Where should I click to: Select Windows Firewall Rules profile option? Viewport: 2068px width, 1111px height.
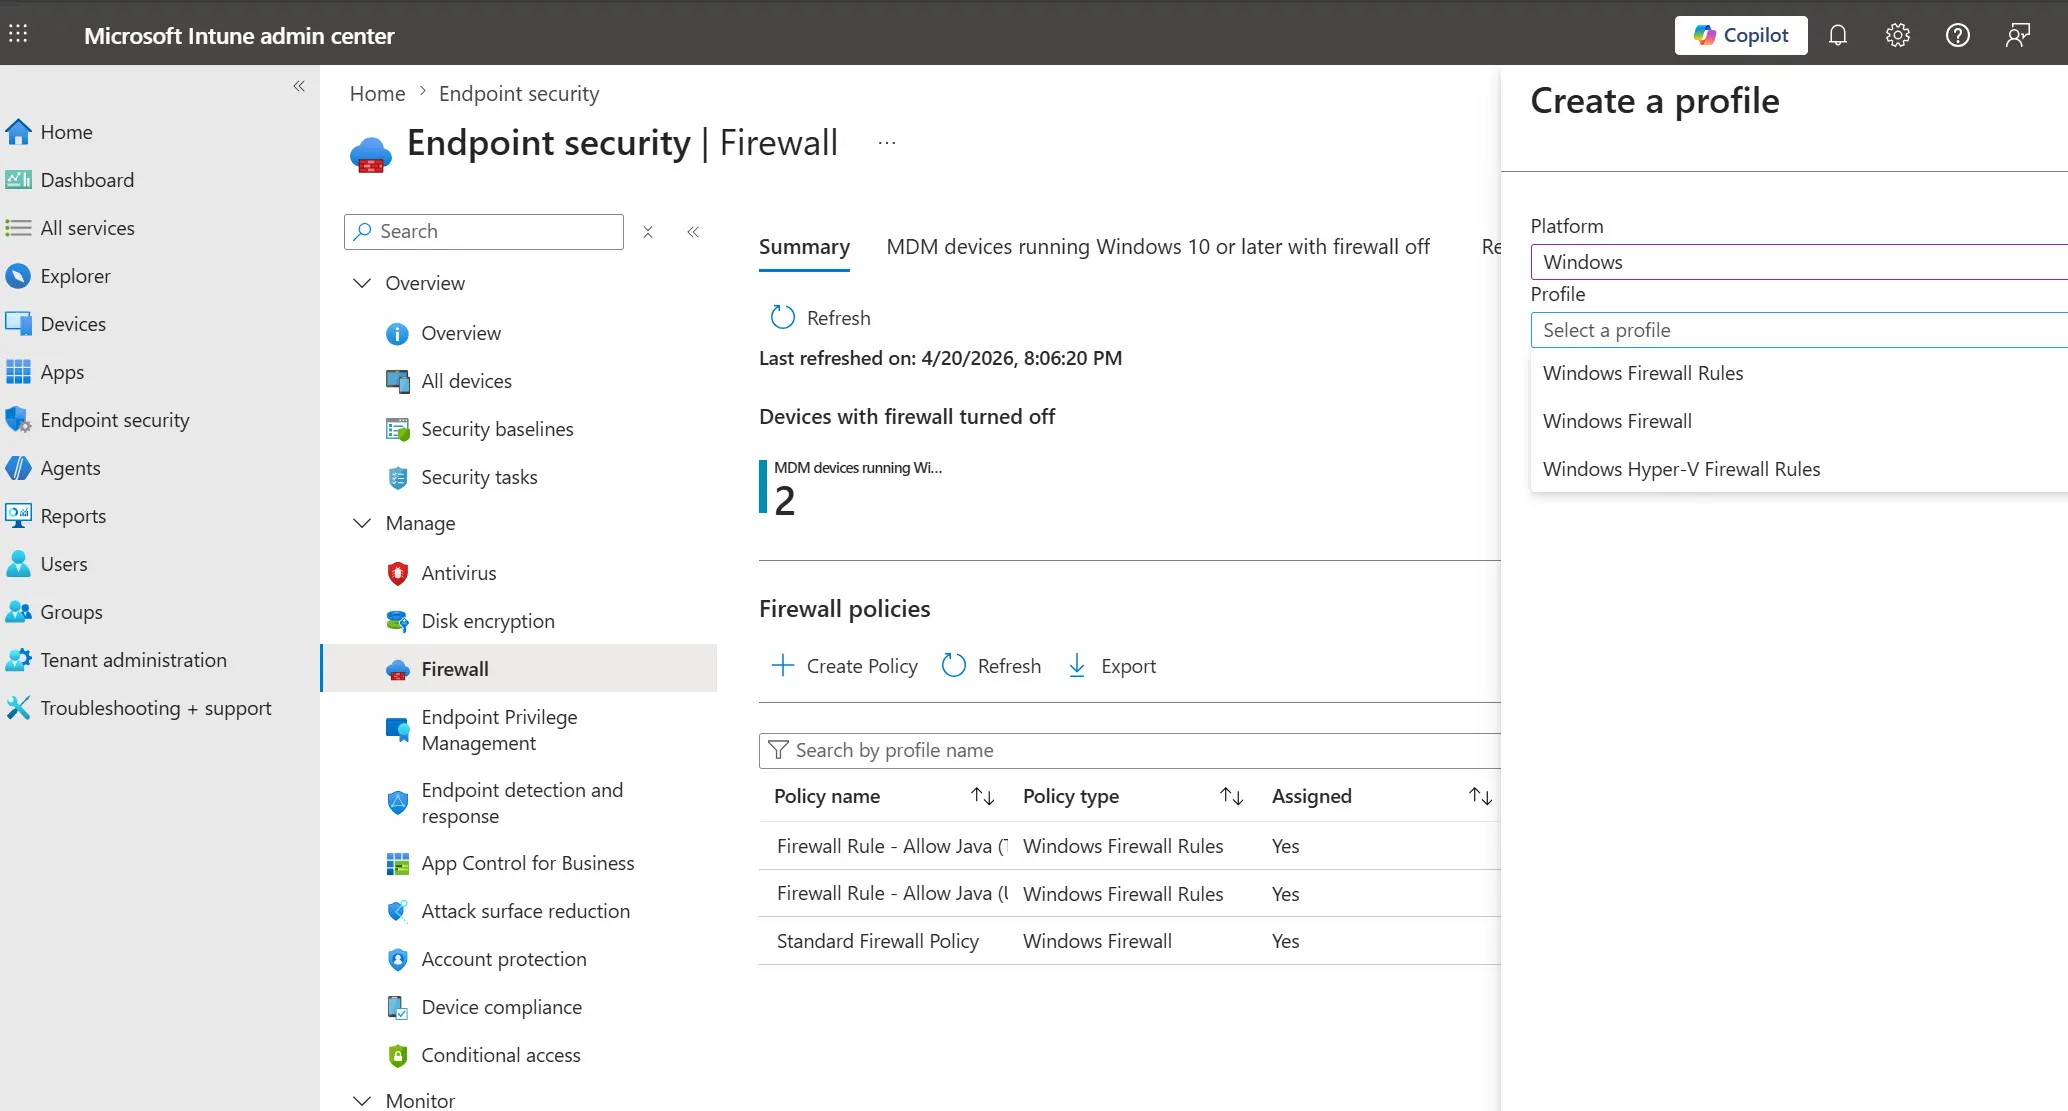pyautogui.click(x=1643, y=372)
